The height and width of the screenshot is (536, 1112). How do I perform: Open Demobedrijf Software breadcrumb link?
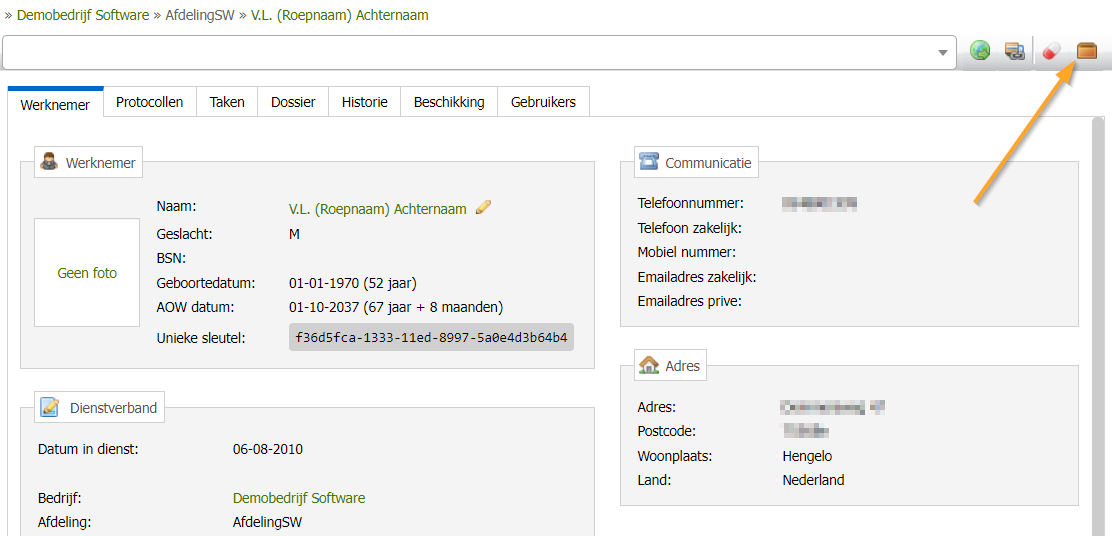(x=83, y=15)
